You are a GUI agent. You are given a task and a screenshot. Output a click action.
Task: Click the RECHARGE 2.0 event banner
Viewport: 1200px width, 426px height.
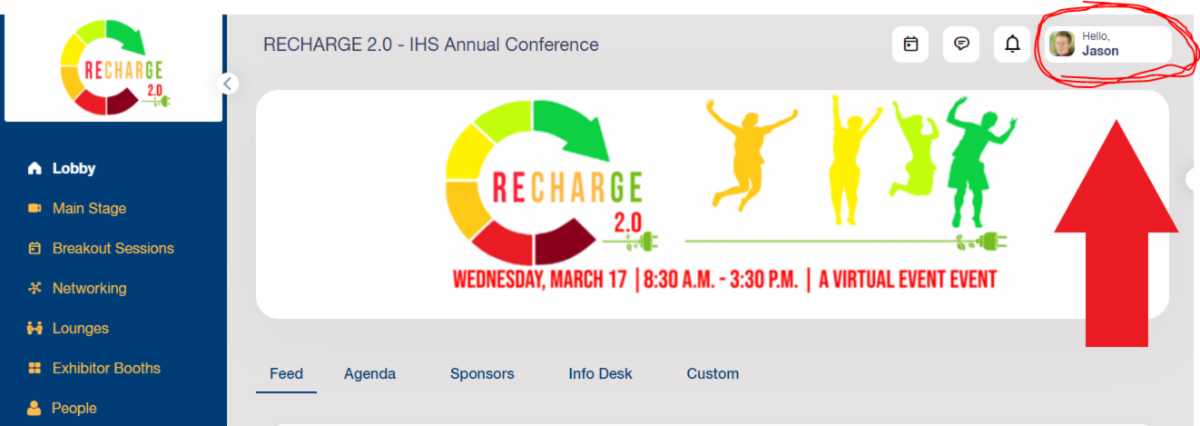712,205
